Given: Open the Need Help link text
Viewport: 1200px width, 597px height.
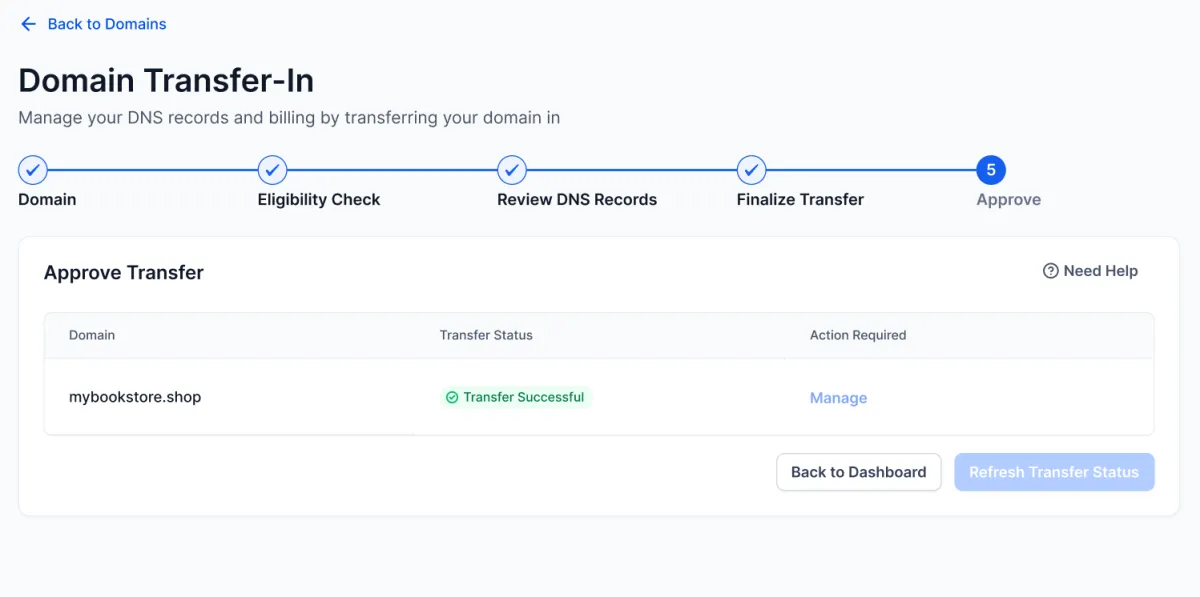Looking at the screenshot, I should point(1100,271).
